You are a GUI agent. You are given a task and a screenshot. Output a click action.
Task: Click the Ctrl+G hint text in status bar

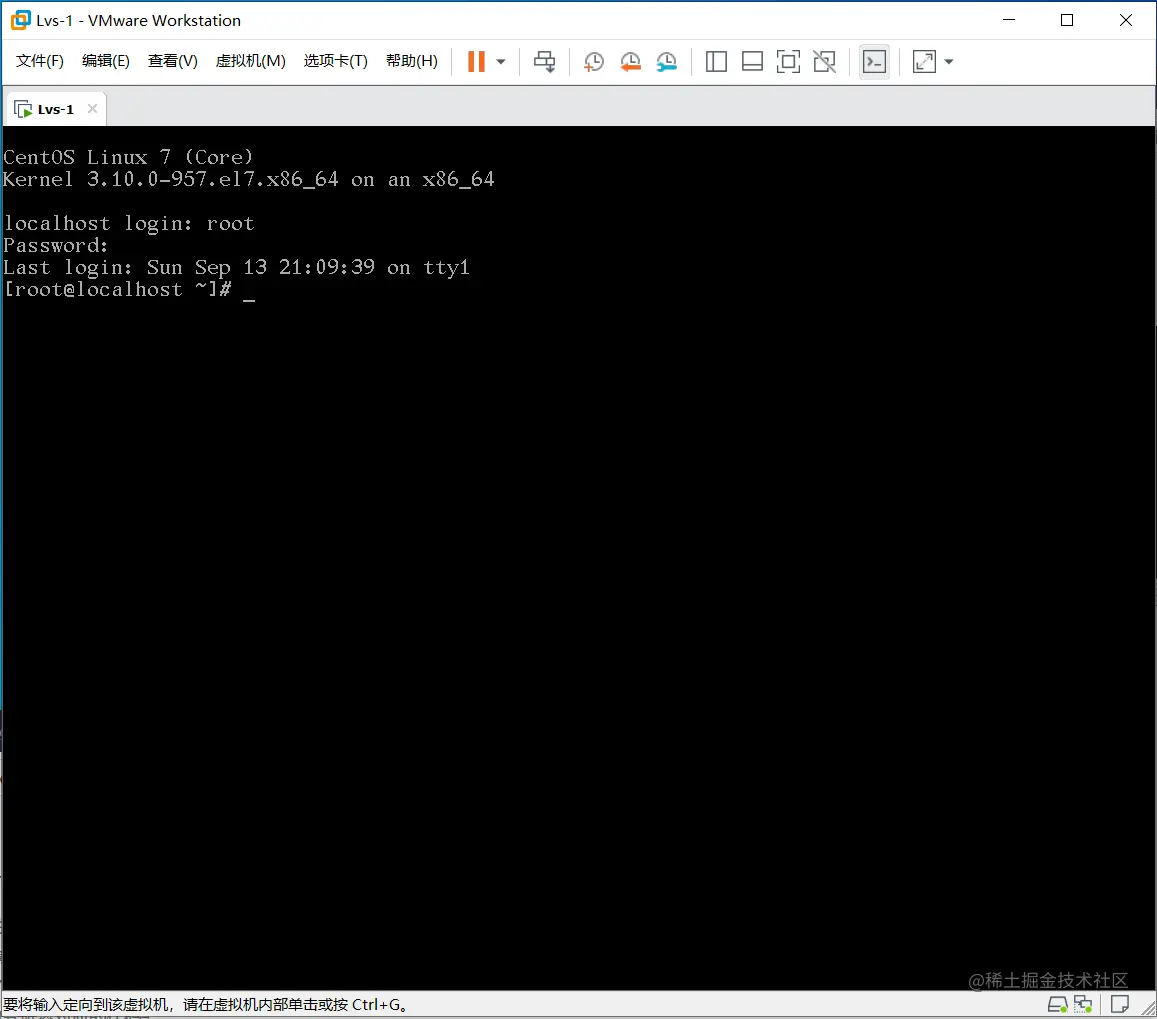(x=206, y=1004)
